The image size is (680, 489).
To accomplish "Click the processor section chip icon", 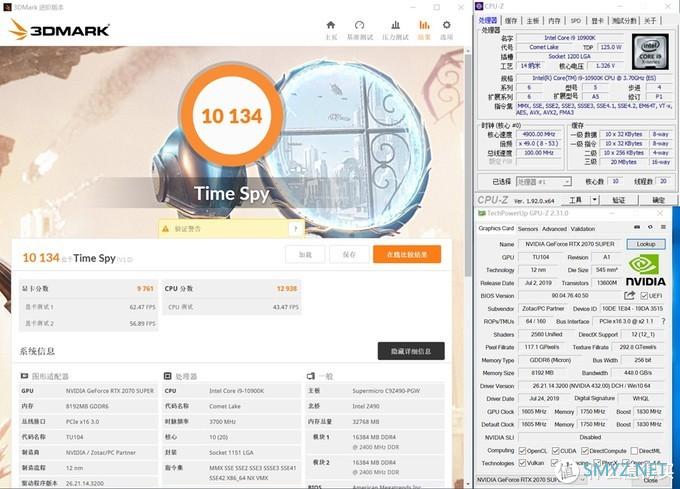I will click(167, 376).
